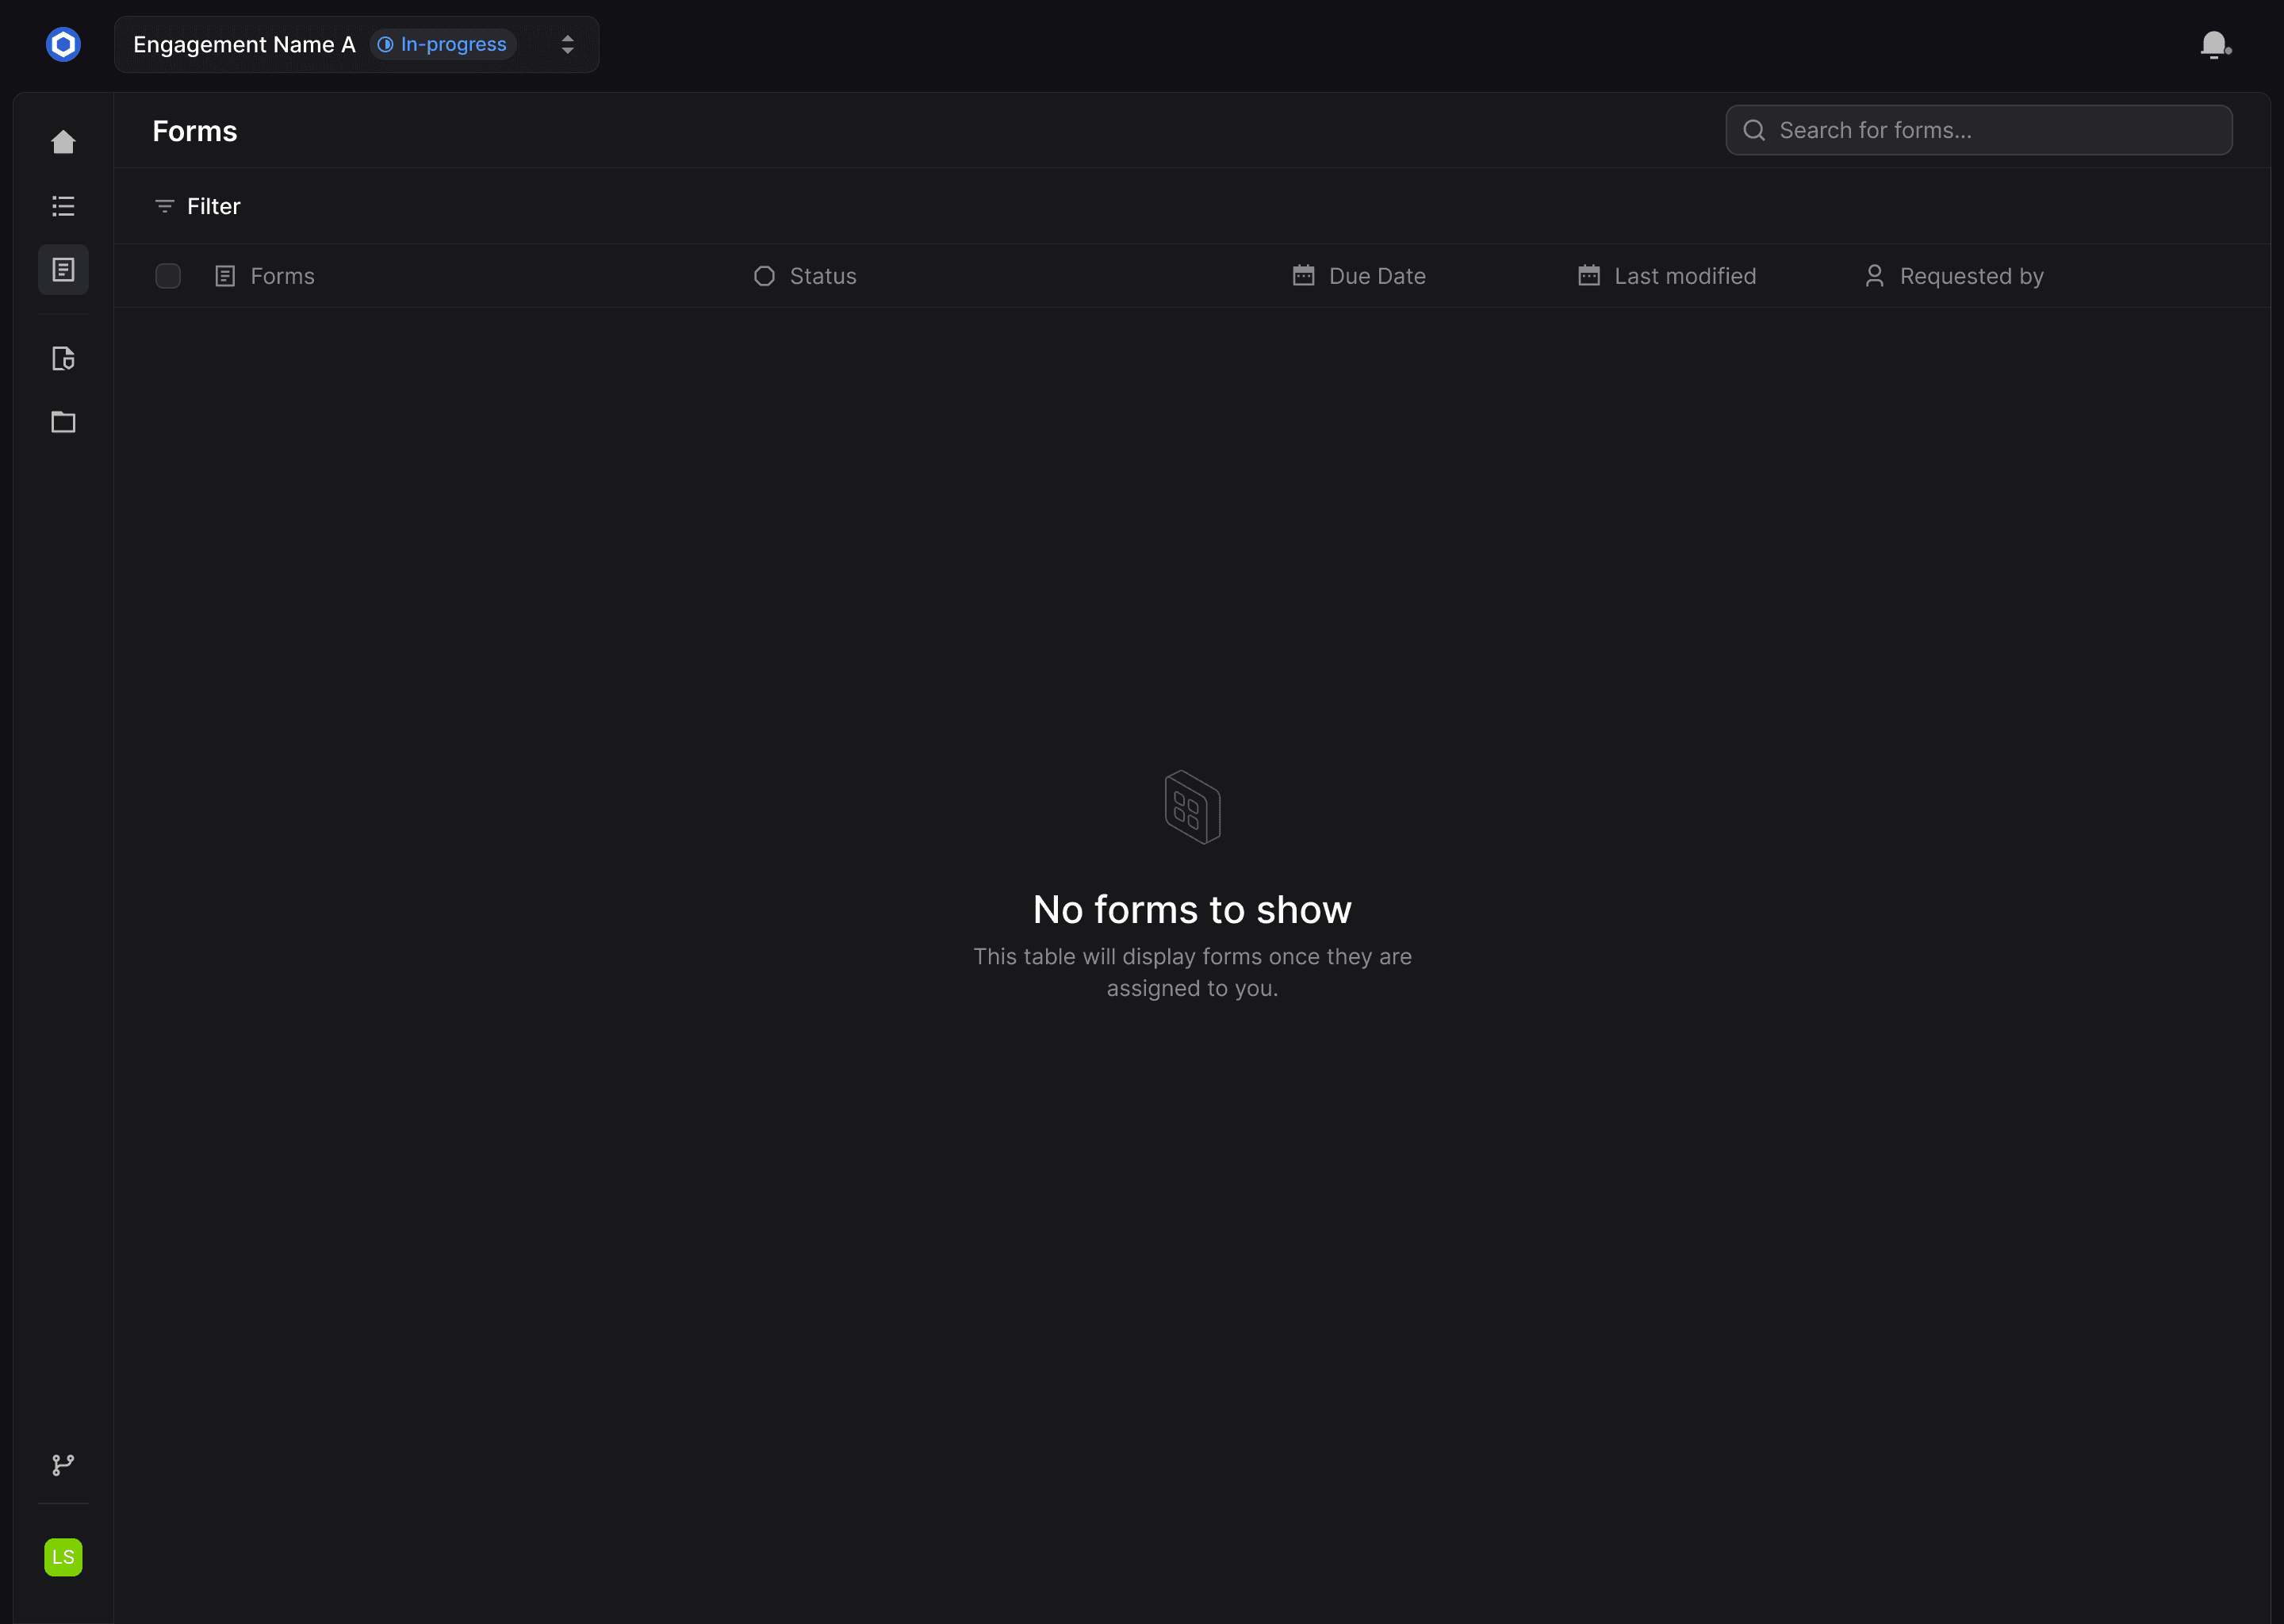Select the Forms sidebar icon
Image resolution: width=2284 pixels, height=1624 pixels.
(x=63, y=270)
